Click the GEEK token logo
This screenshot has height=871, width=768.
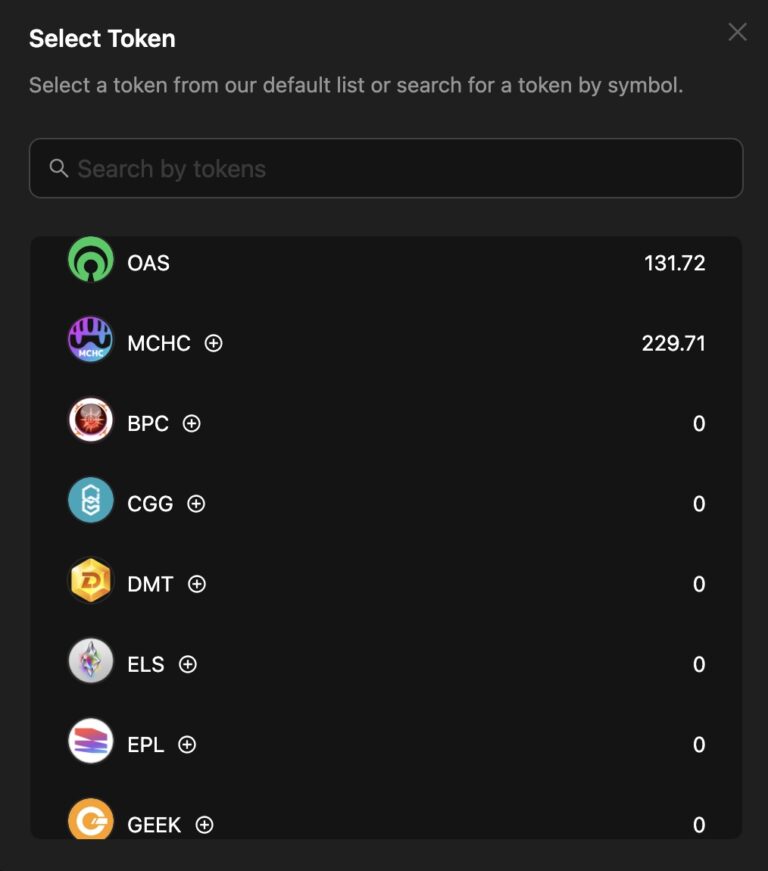91,820
